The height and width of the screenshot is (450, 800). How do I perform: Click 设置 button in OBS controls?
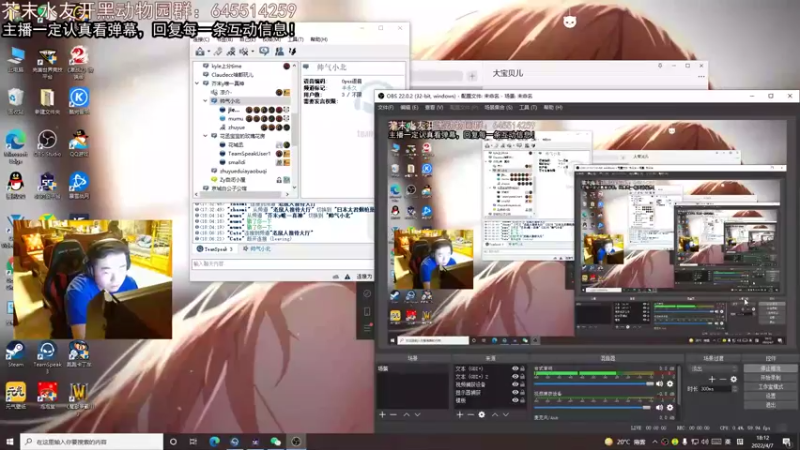(x=770, y=396)
